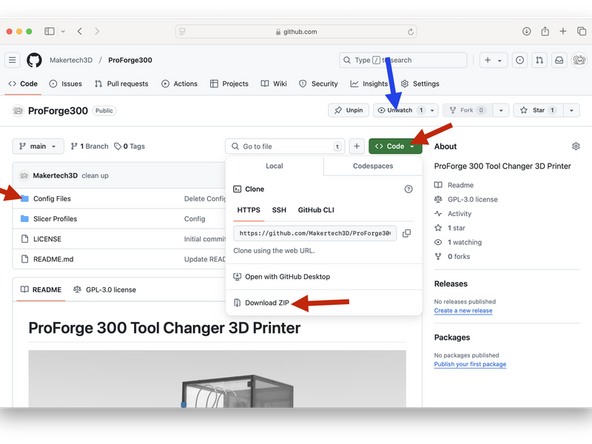Open the README.md file
The width and height of the screenshot is (592, 444).
coord(53,259)
